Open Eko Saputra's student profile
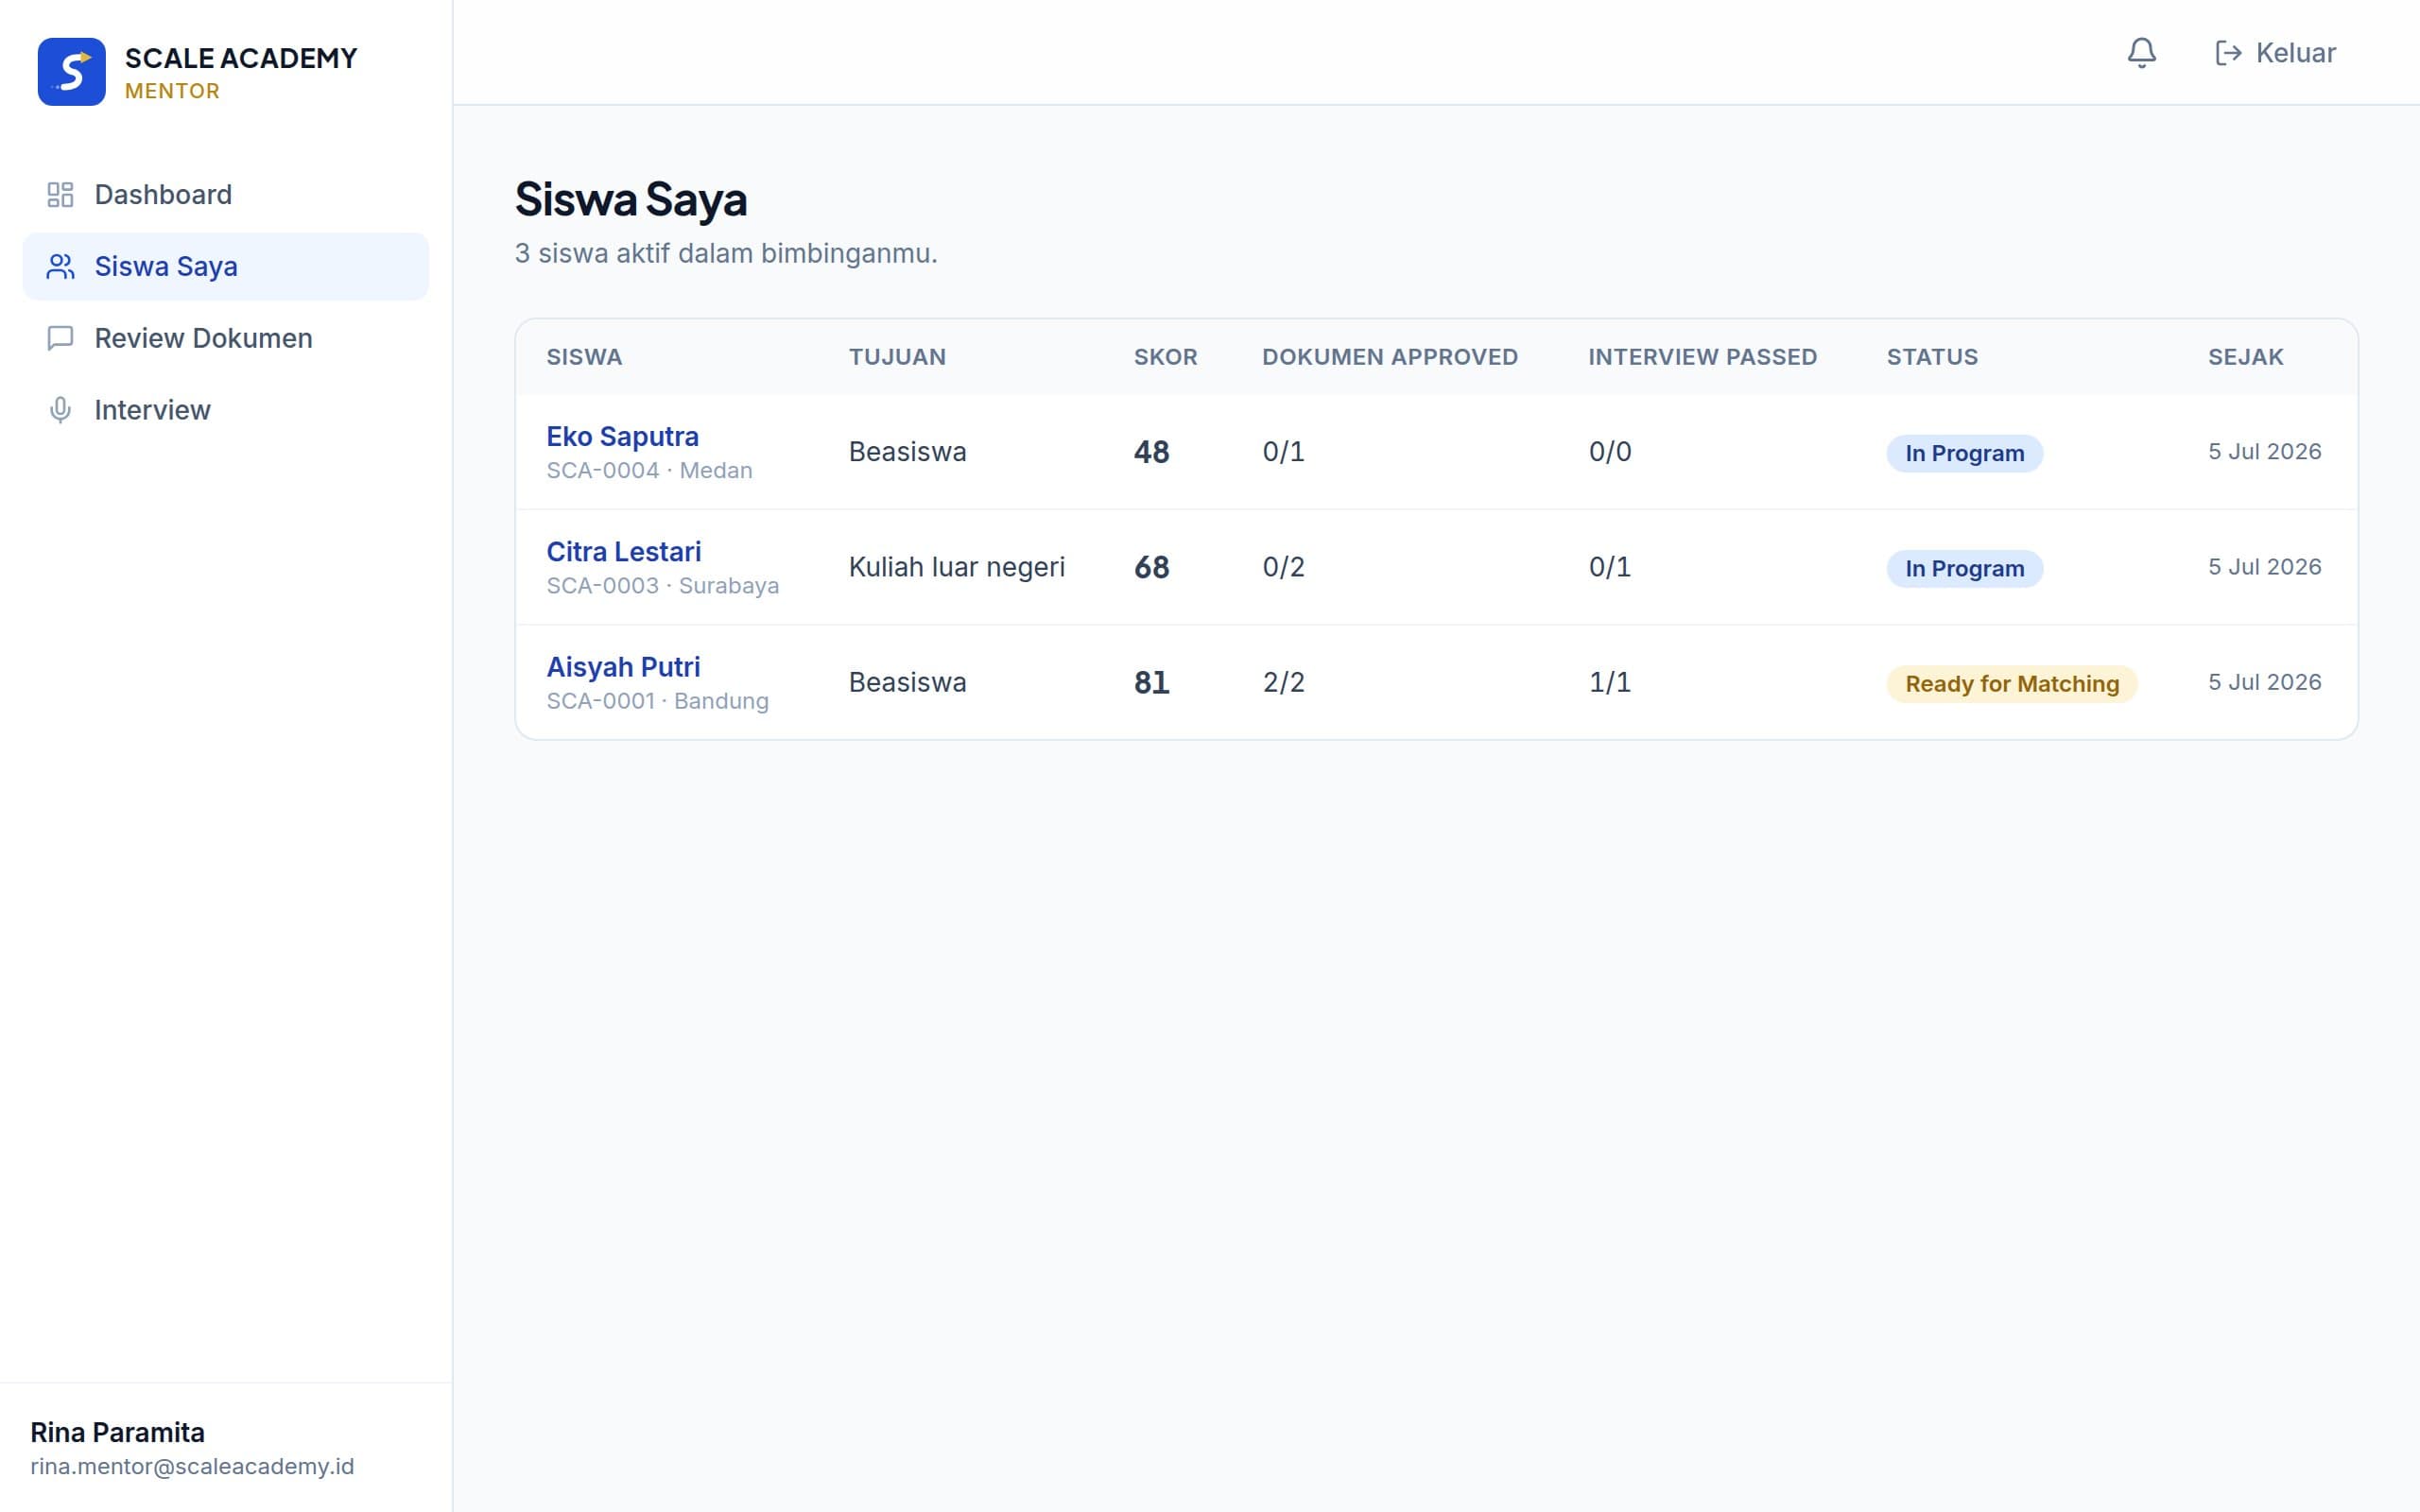This screenshot has height=1512, width=2420. (x=622, y=436)
